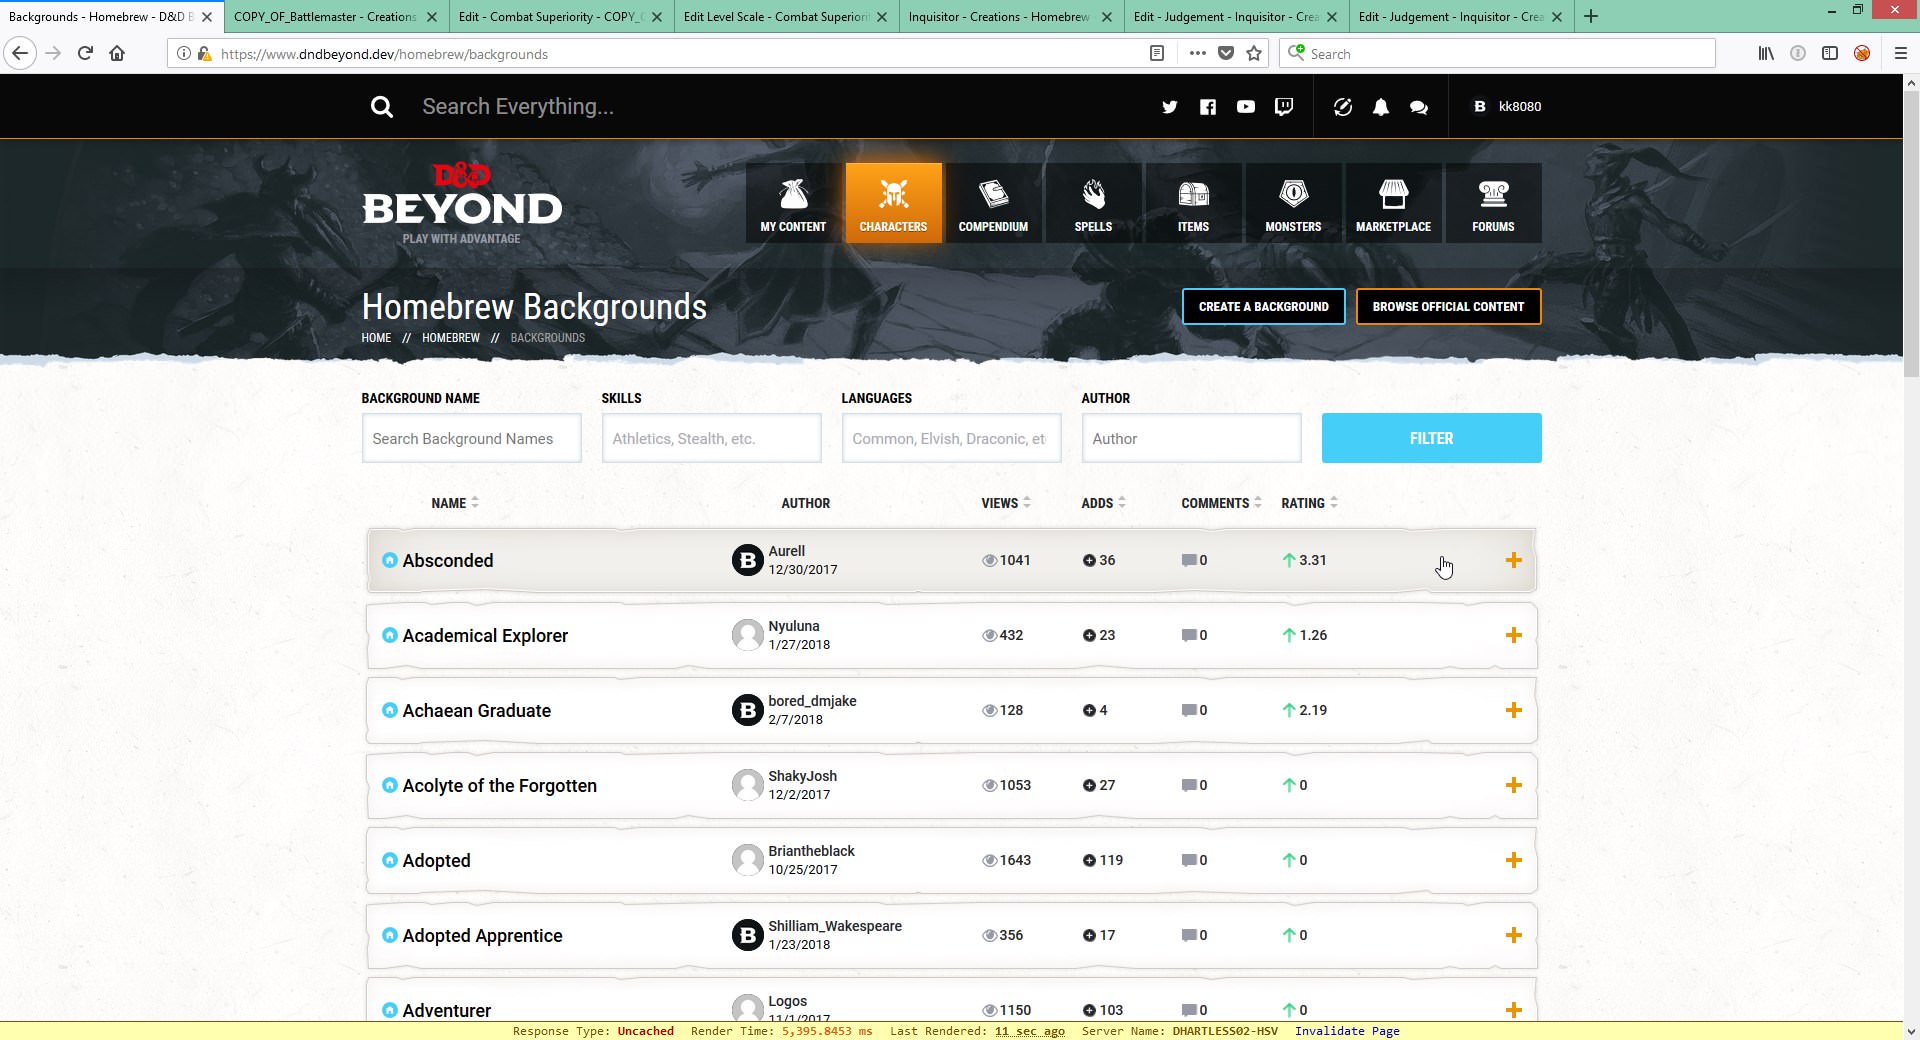This screenshot has height=1040, width=1920.
Task: Open the Firefox library icon
Action: [1766, 54]
